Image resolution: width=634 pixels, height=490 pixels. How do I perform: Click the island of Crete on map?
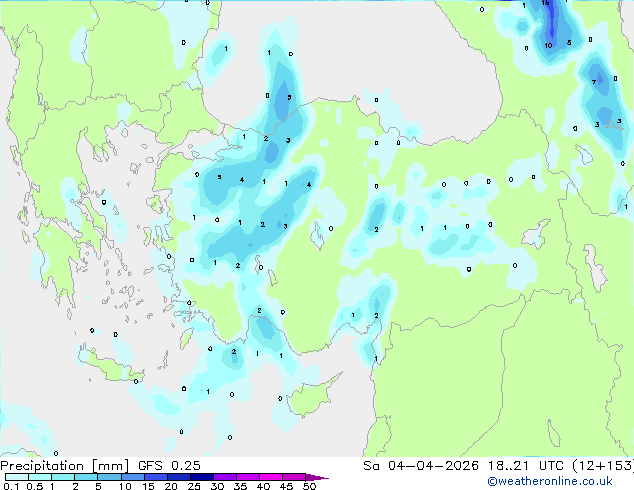pyautogui.click(x=109, y=366)
